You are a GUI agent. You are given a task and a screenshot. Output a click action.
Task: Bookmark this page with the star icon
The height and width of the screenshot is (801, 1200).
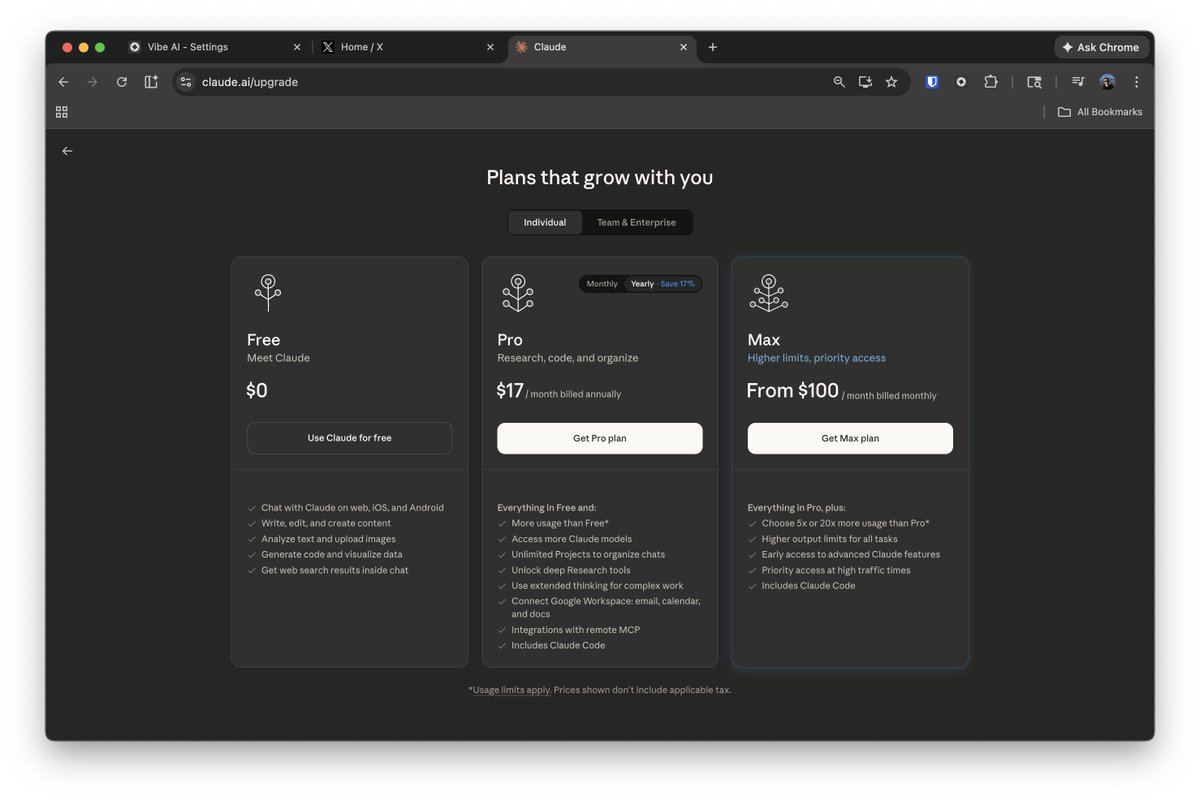[891, 82]
